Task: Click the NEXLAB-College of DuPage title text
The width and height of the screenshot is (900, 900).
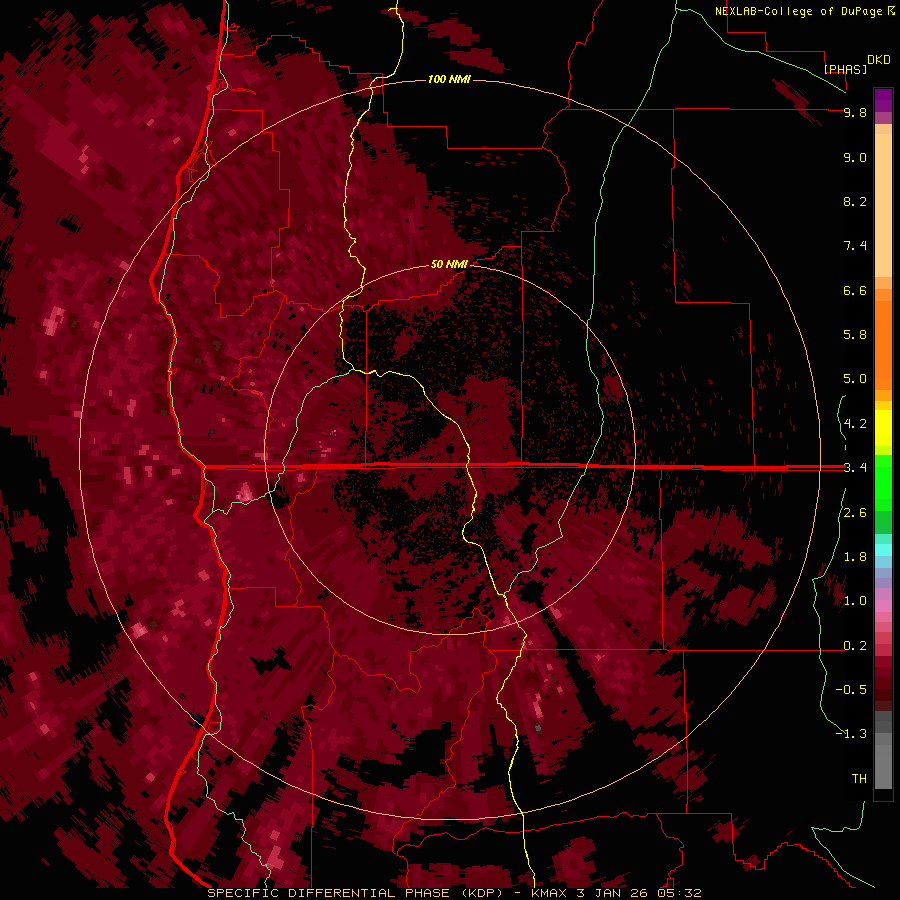Action: (798, 11)
